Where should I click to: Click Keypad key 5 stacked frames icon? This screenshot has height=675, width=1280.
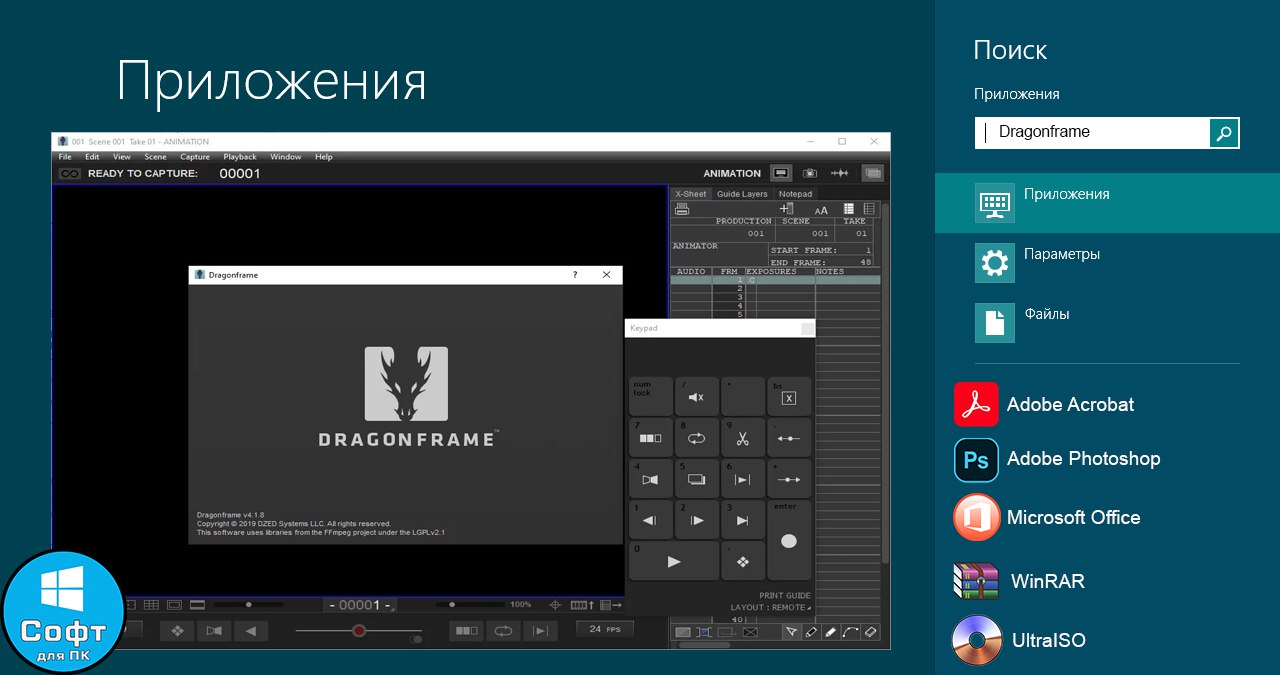pos(697,479)
